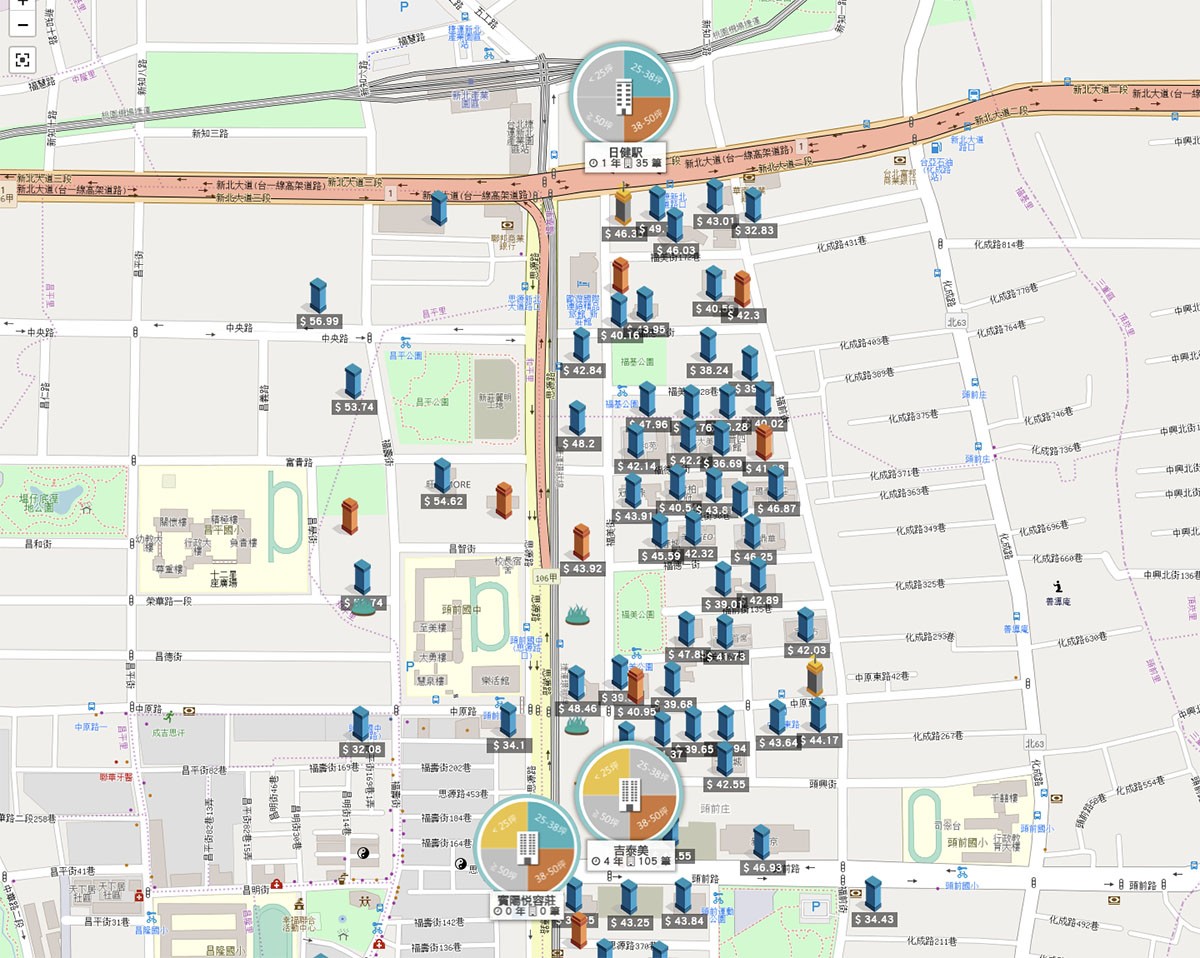This screenshot has width=1200, height=958.
Task: Open the orange building marker priced $42.3
Action: [742, 290]
